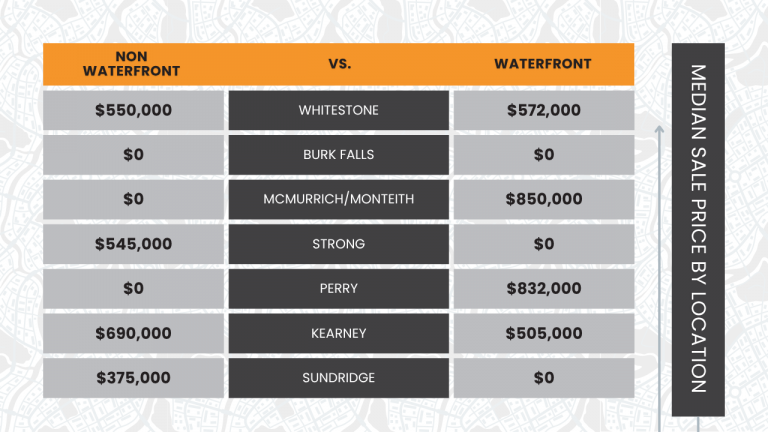Click the $505,000 Kearney waterfront price

pos(543,333)
